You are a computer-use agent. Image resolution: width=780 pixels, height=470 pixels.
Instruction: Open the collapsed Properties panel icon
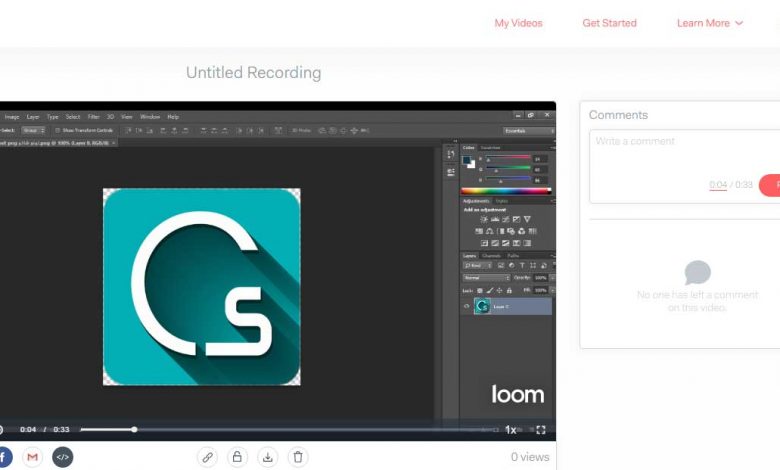451,172
